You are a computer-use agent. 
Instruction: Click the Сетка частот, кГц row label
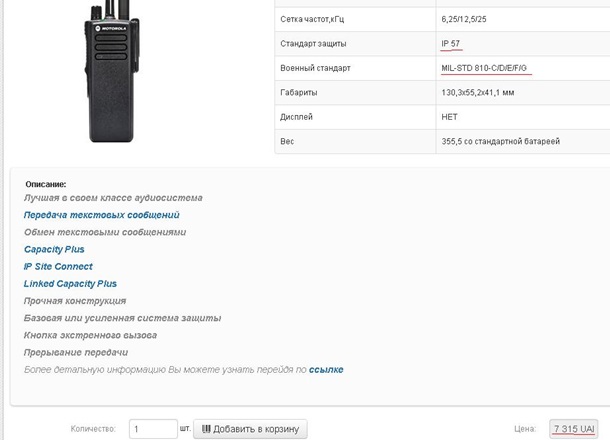(314, 19)
